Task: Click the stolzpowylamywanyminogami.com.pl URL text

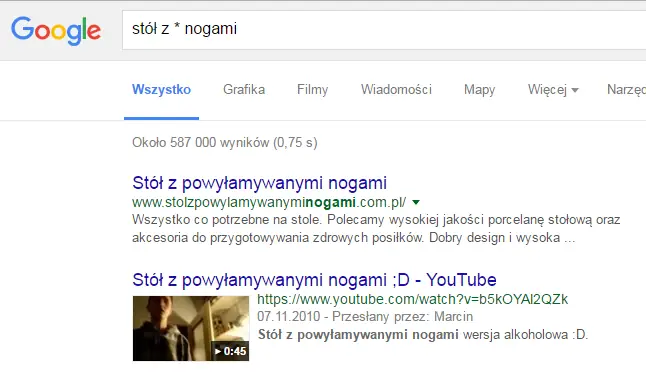Action: [x=269, y=202]
